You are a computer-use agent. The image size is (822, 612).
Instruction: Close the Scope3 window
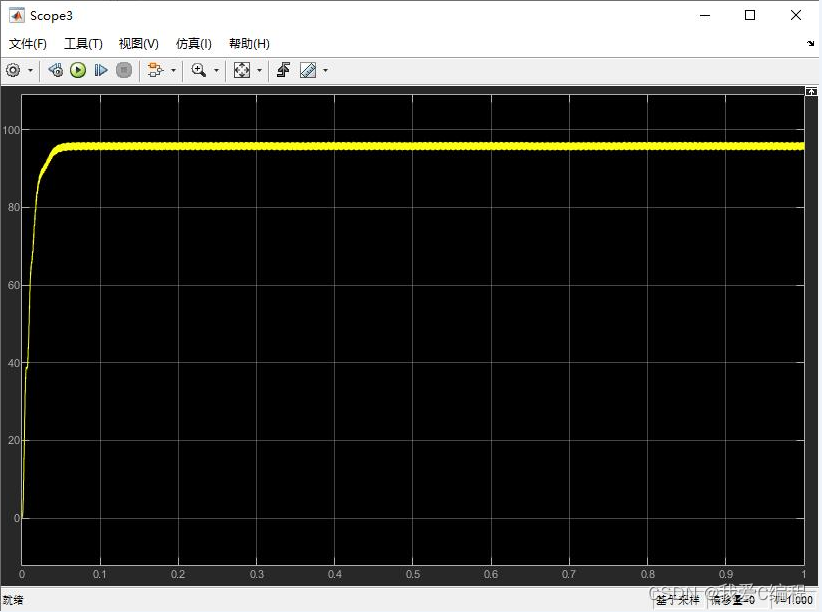coord(796,16)
